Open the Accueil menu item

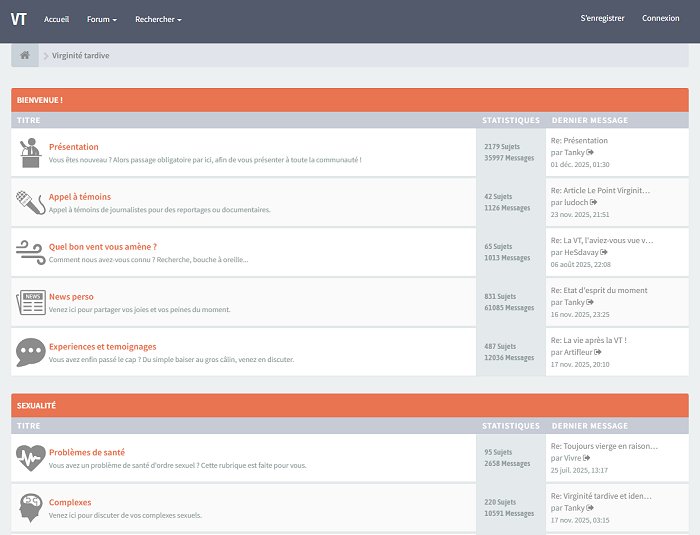tap(57, 19)
